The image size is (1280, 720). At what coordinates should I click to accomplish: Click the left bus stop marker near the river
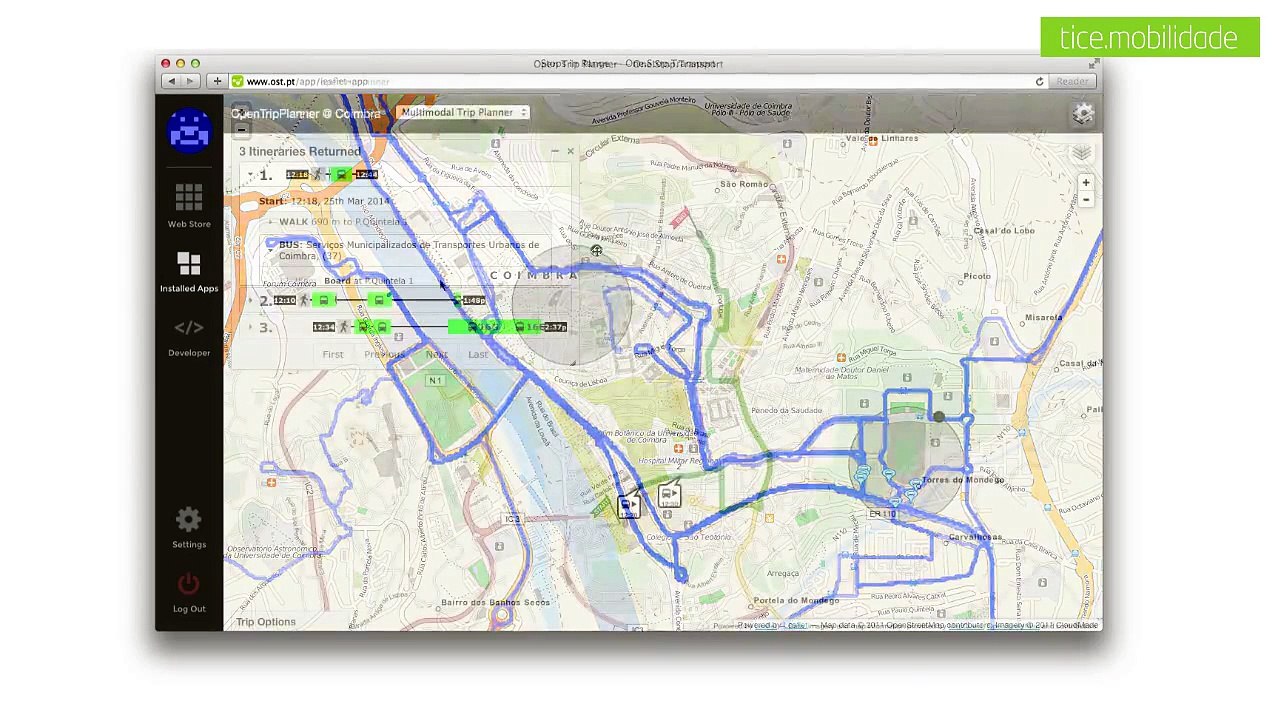click(x=628, y=506)
